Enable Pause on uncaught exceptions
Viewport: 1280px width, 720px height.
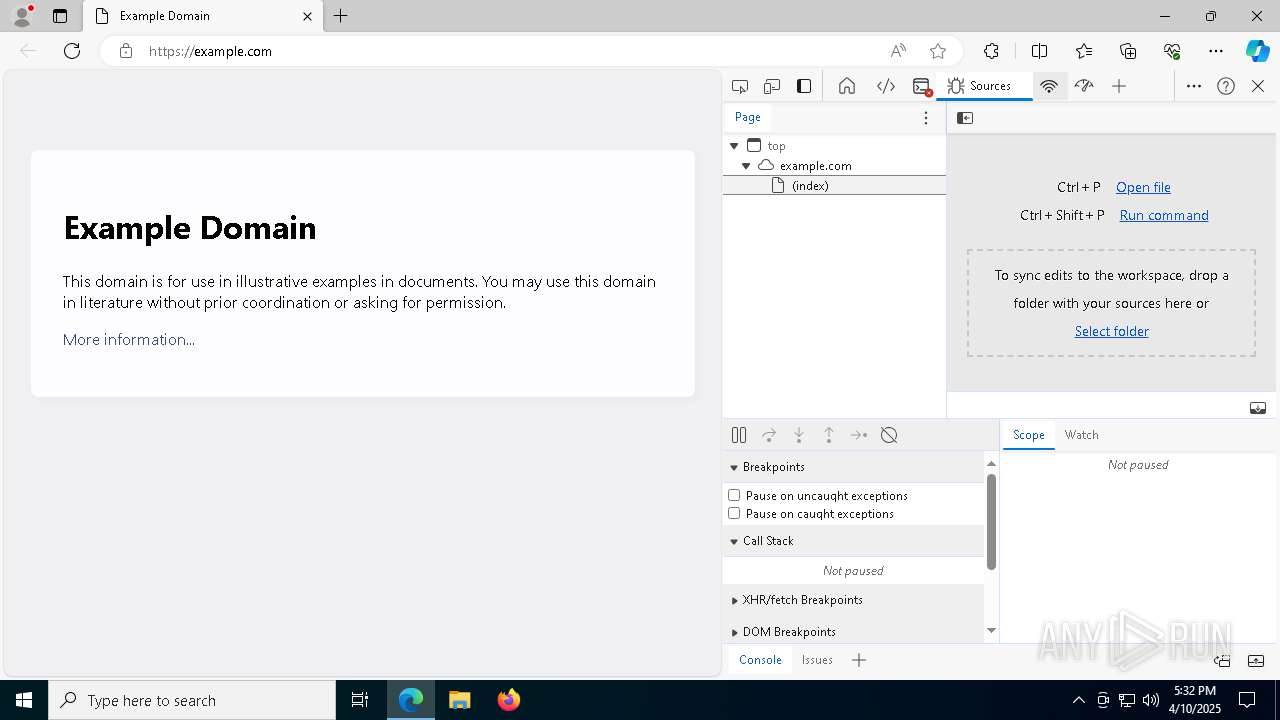[x=734, y=495]
